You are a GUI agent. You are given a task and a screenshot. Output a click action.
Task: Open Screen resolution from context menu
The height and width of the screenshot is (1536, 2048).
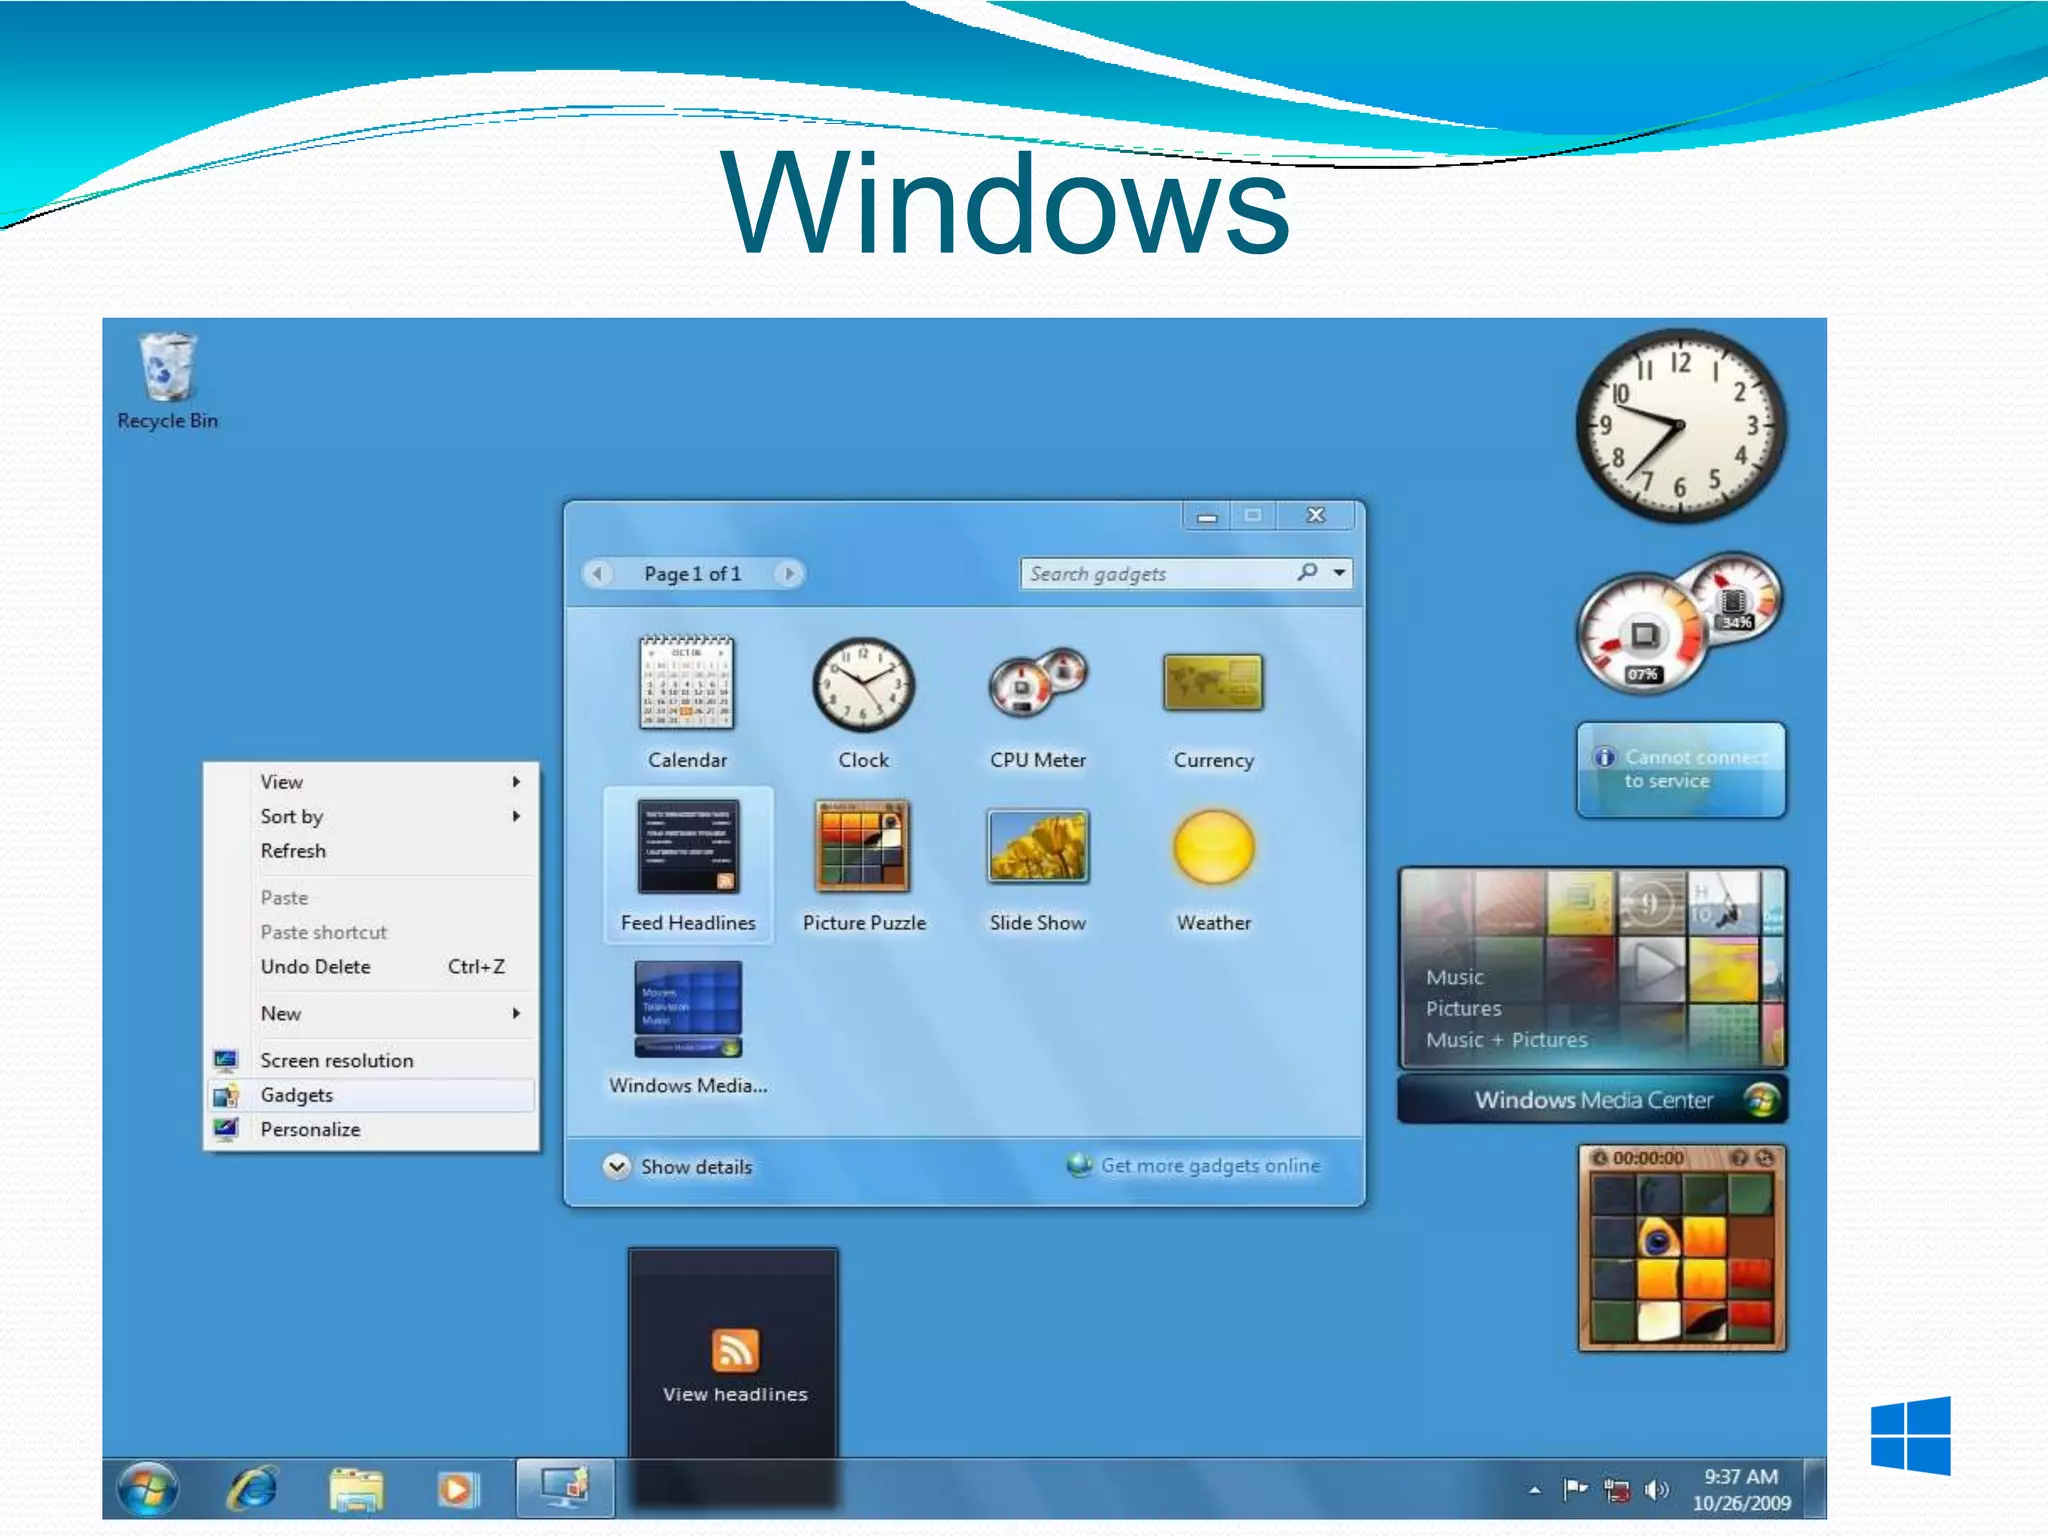[370, 1060]
